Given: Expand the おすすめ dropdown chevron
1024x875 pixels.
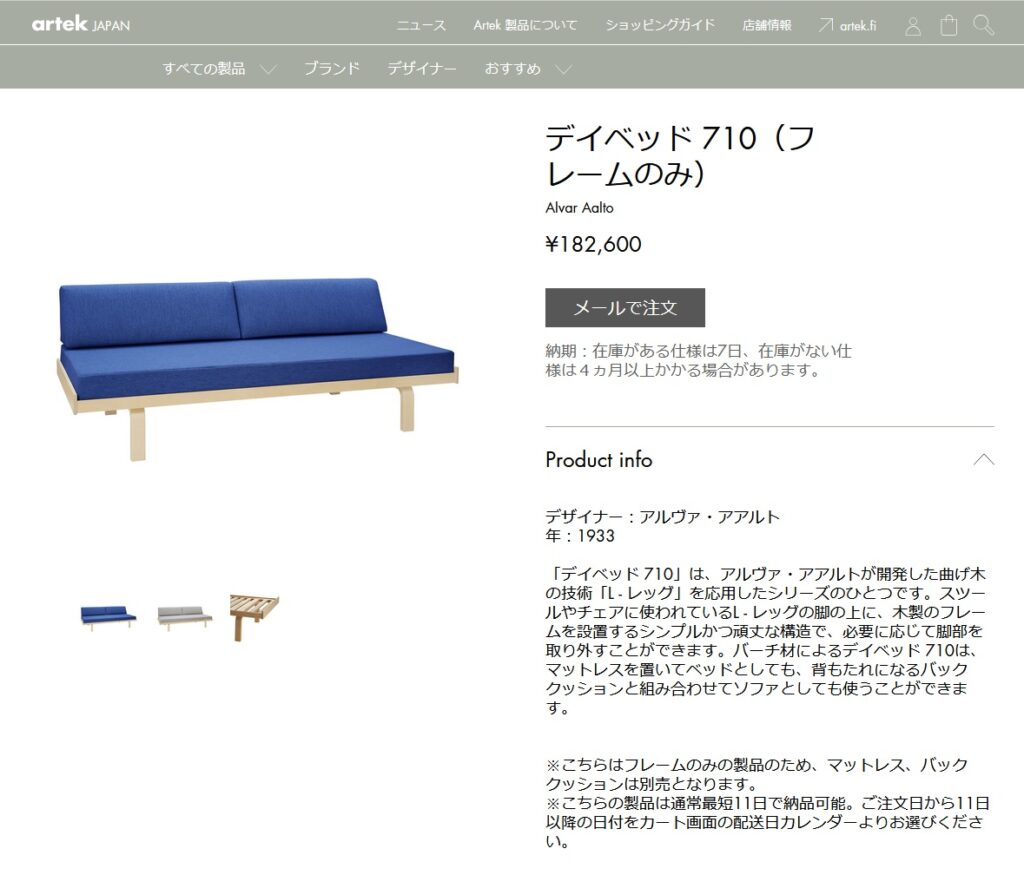Looking at the screenshot, I should [564, 69].
